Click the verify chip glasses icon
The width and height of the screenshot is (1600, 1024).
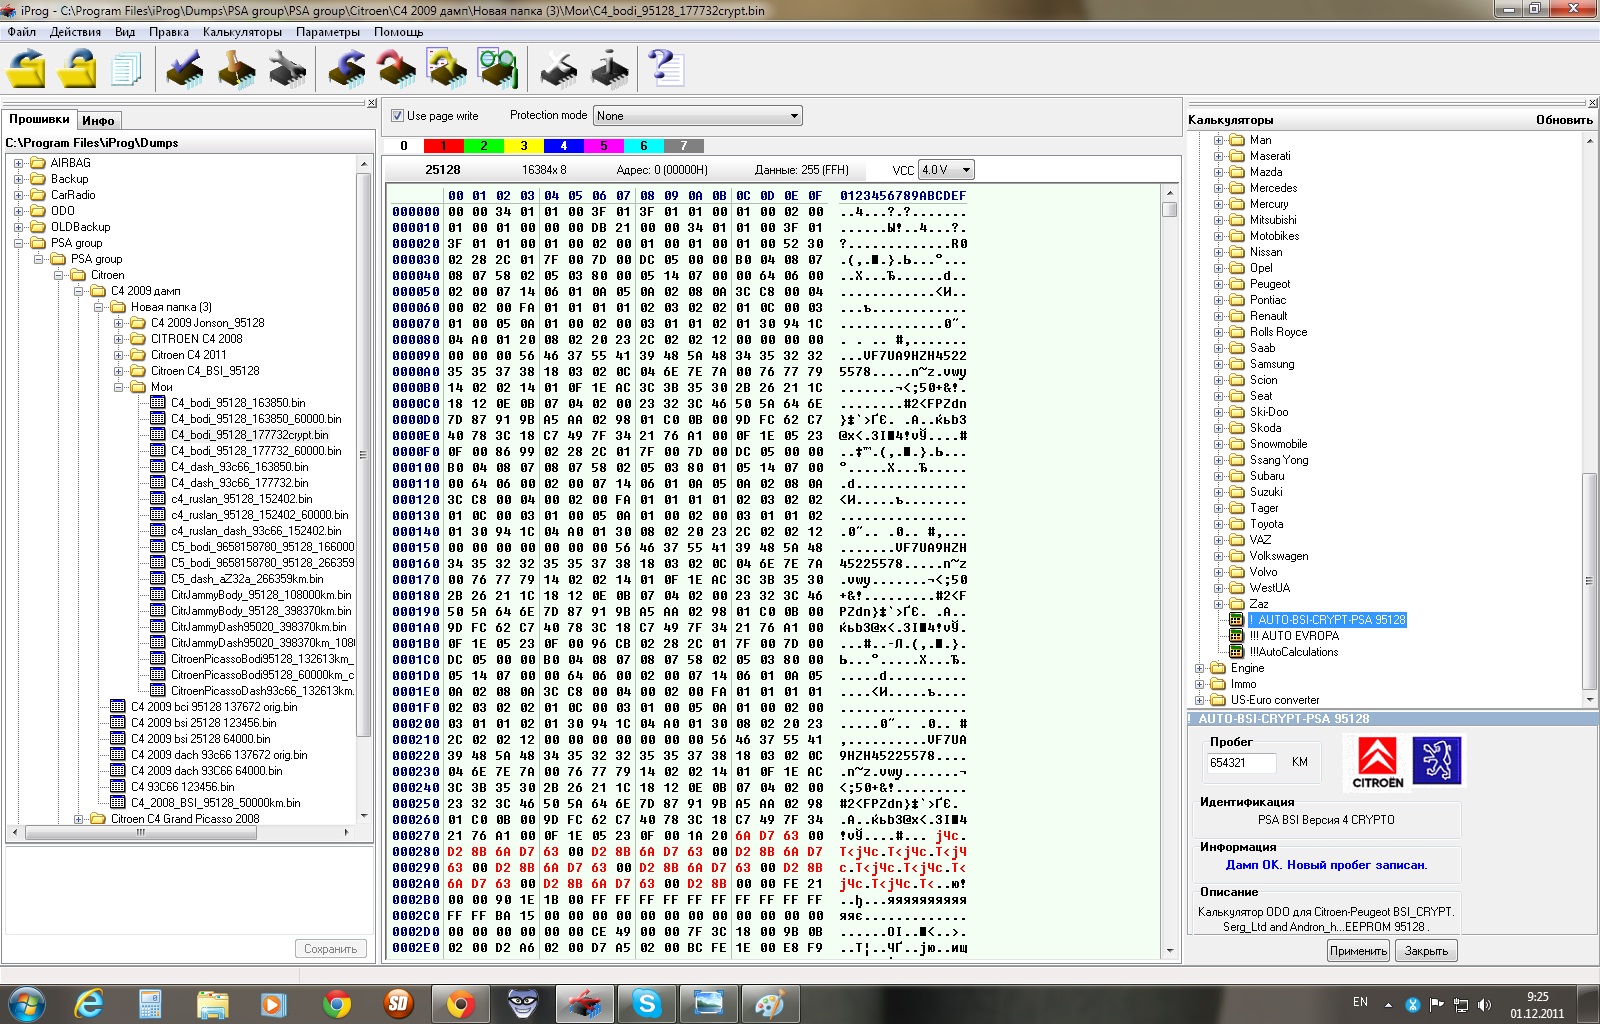click(x=497, y=69)
